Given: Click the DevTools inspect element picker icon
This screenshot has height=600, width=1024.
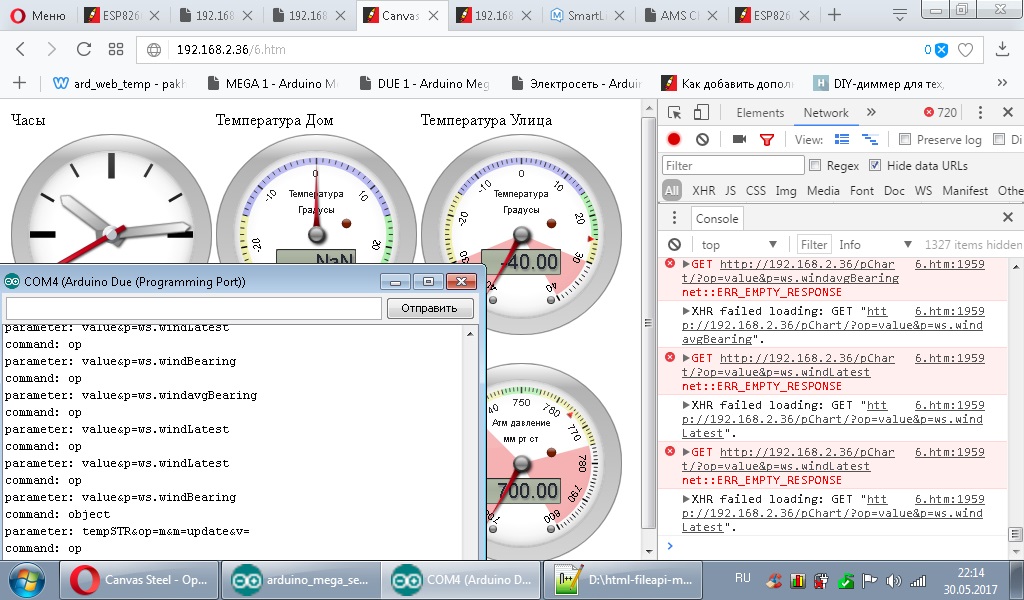Looking at the screenshot, I should [675, 113].
